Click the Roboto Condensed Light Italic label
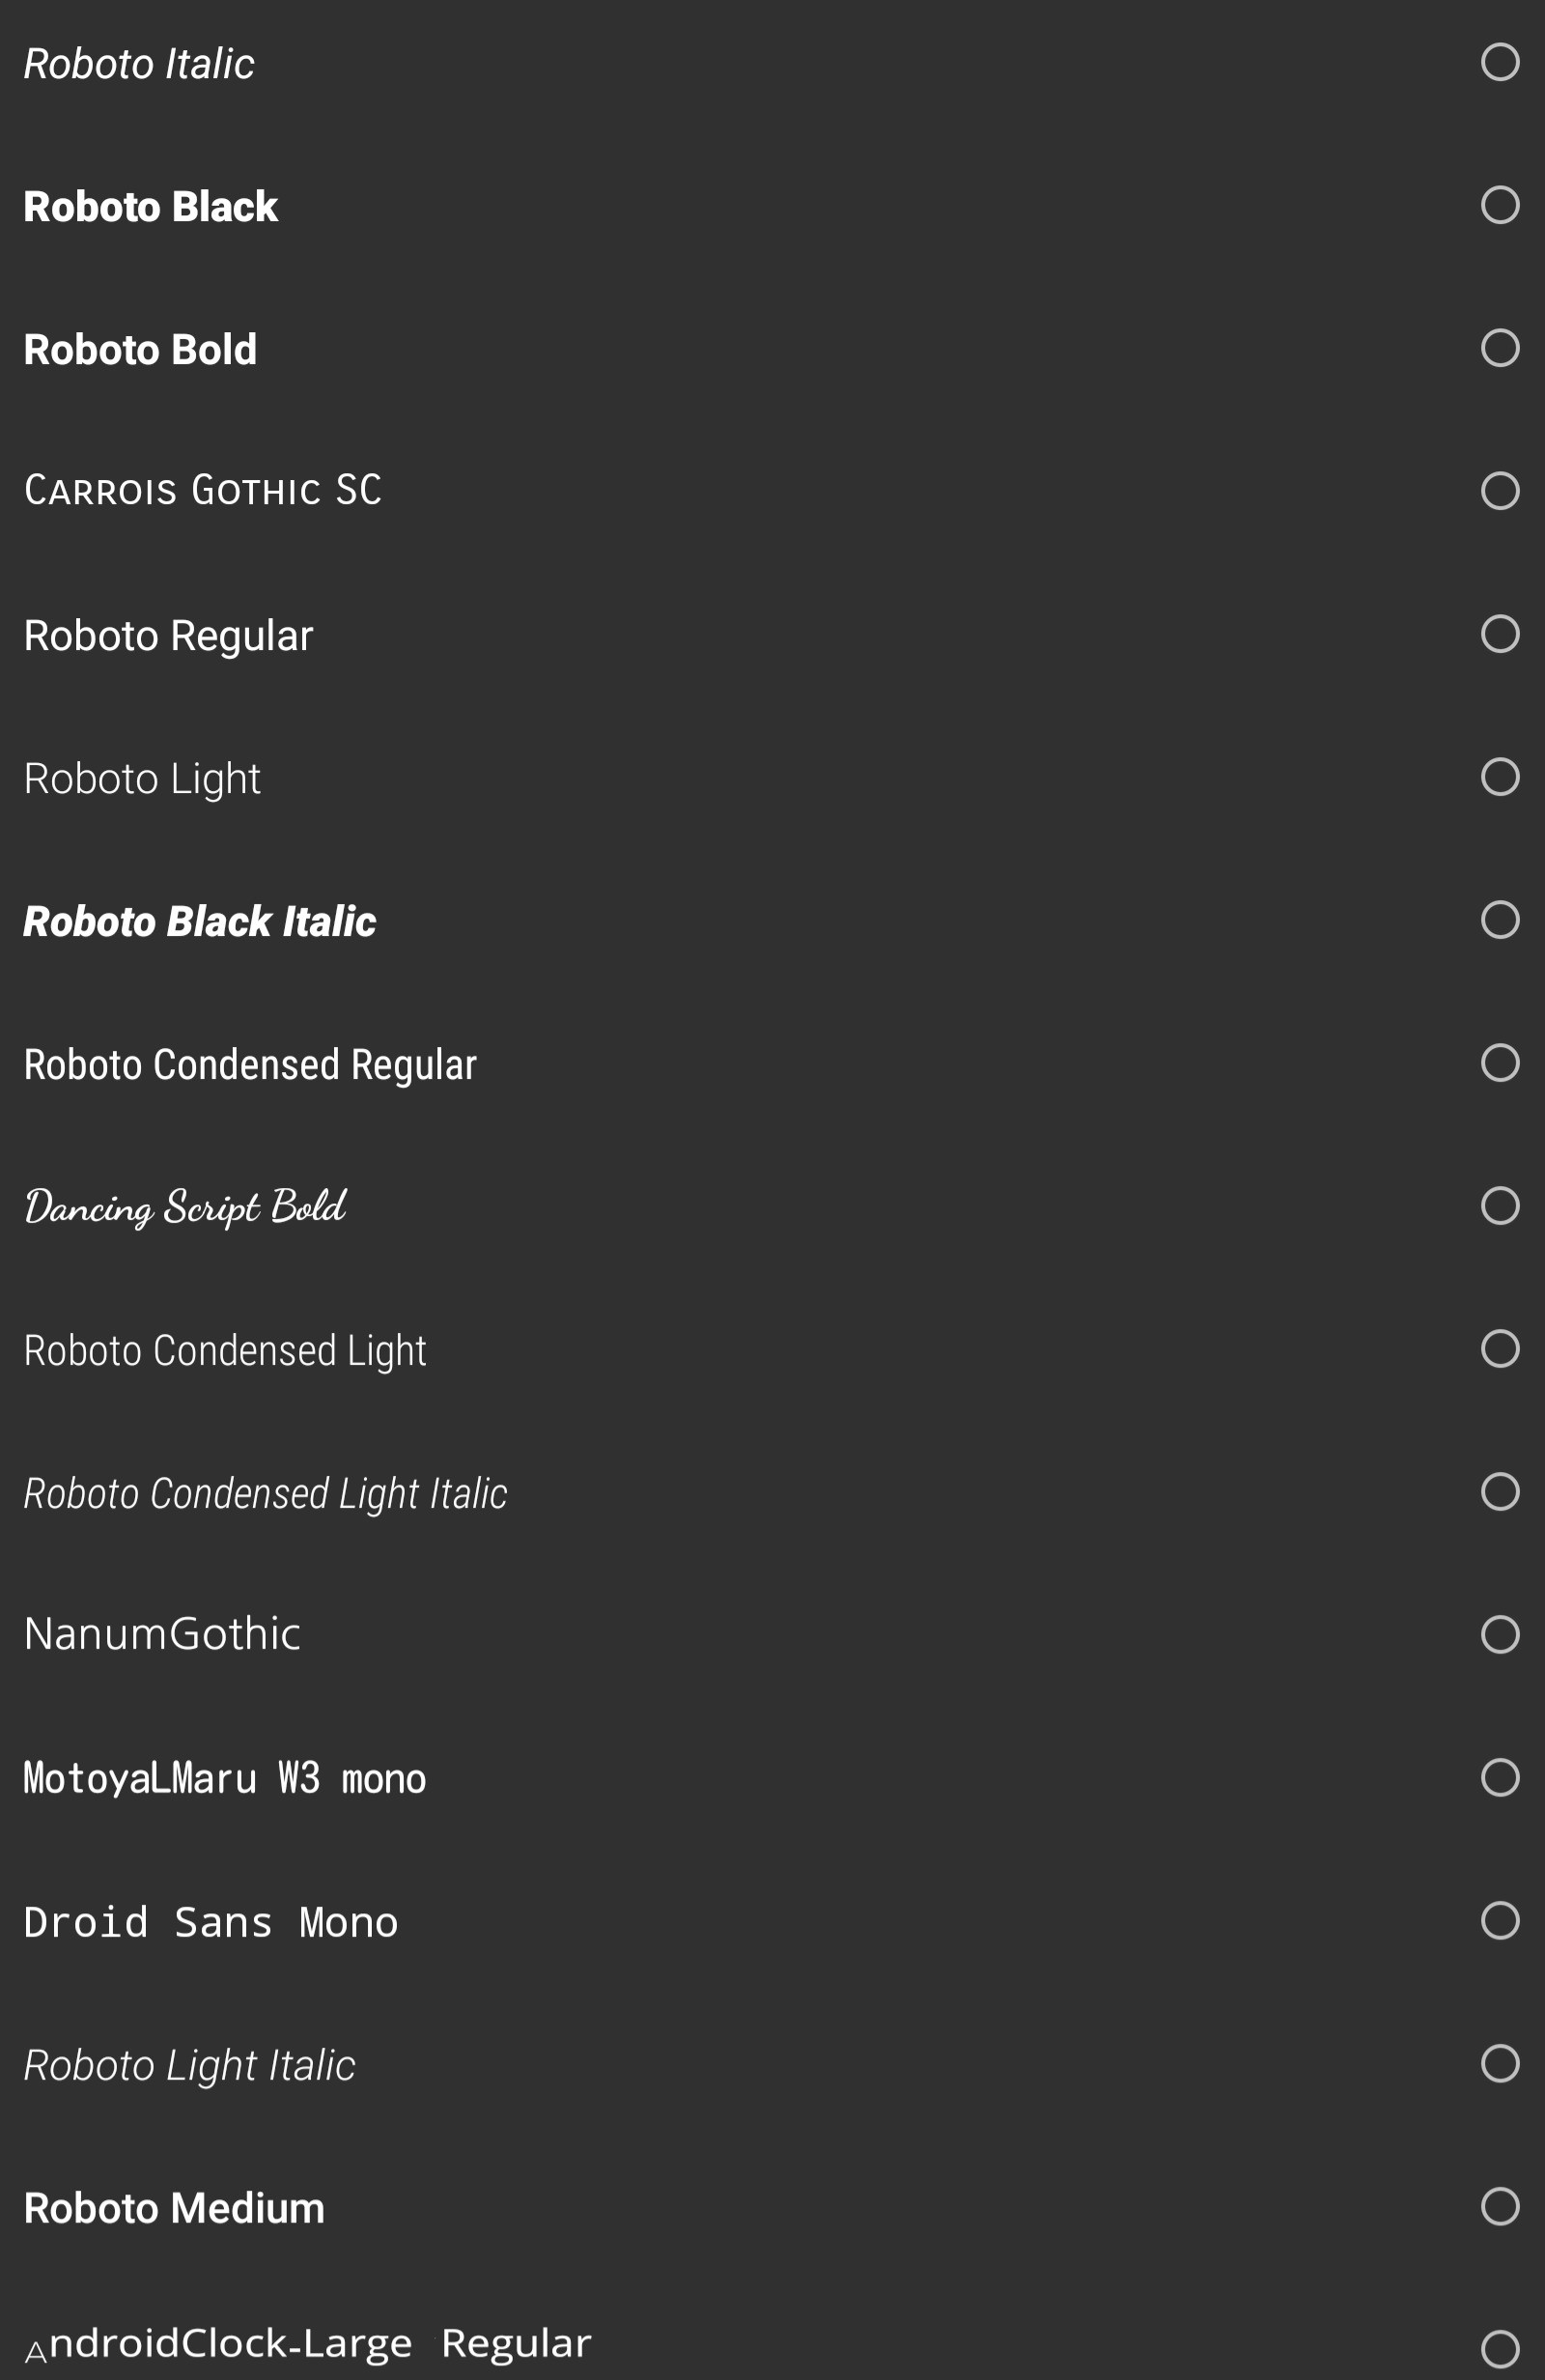The width and height of the screenshot is (1545, 2380). tap(265, 1493)
